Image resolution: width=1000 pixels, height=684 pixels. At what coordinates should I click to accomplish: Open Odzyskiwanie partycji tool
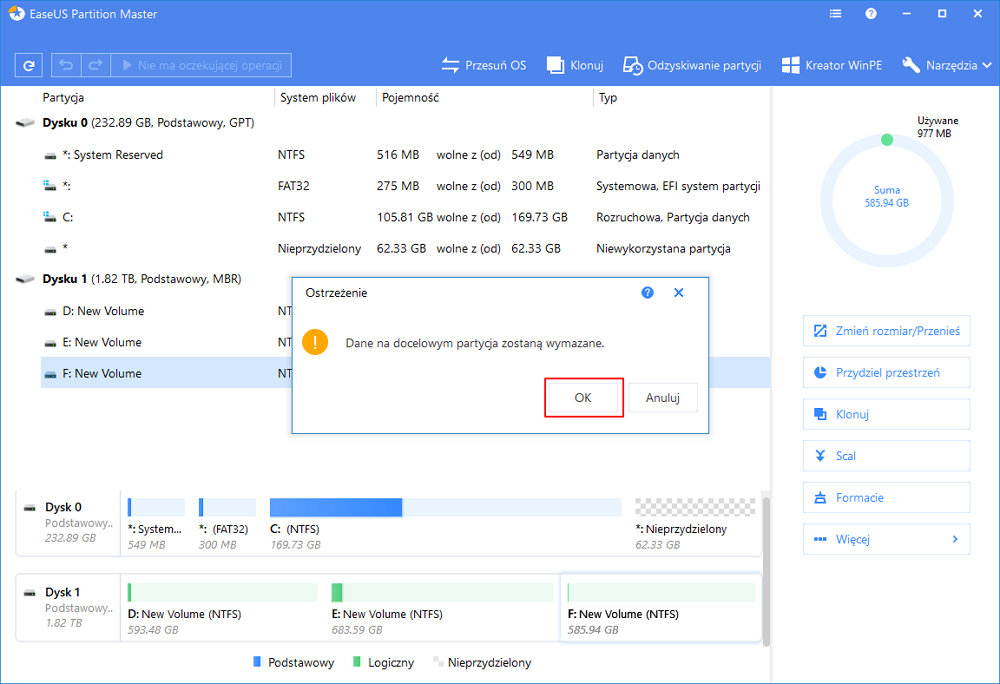[x=692, y=65]
